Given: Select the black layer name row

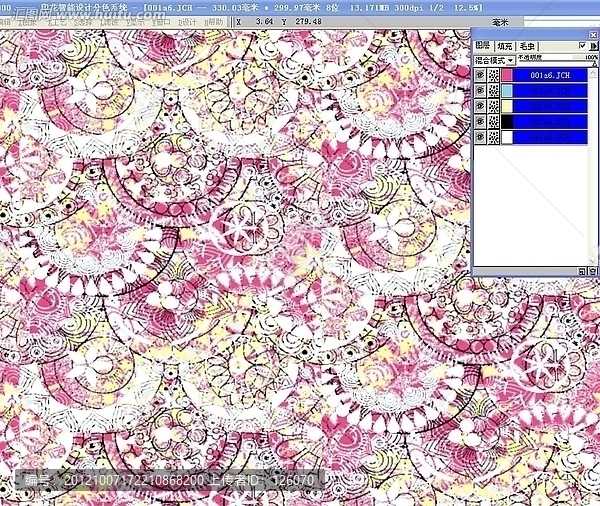Looking at the screenshot, I should tap(550, 122).
